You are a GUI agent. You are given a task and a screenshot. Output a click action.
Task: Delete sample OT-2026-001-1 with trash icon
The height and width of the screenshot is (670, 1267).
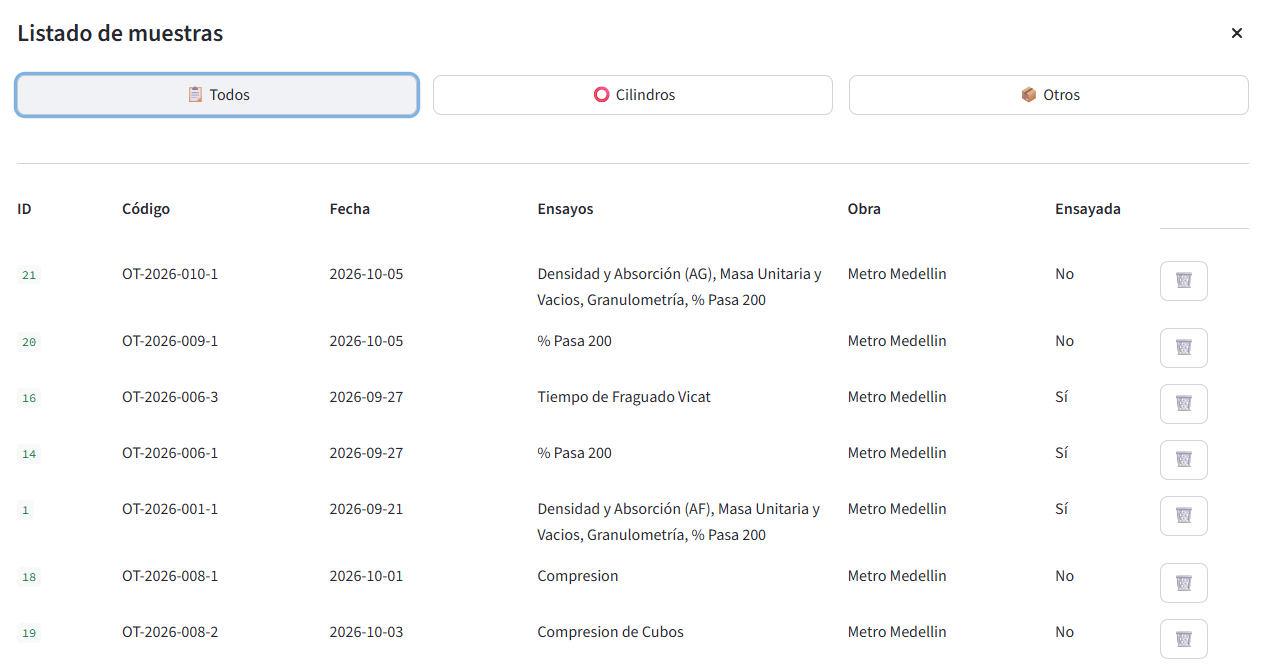[1184, 516]
